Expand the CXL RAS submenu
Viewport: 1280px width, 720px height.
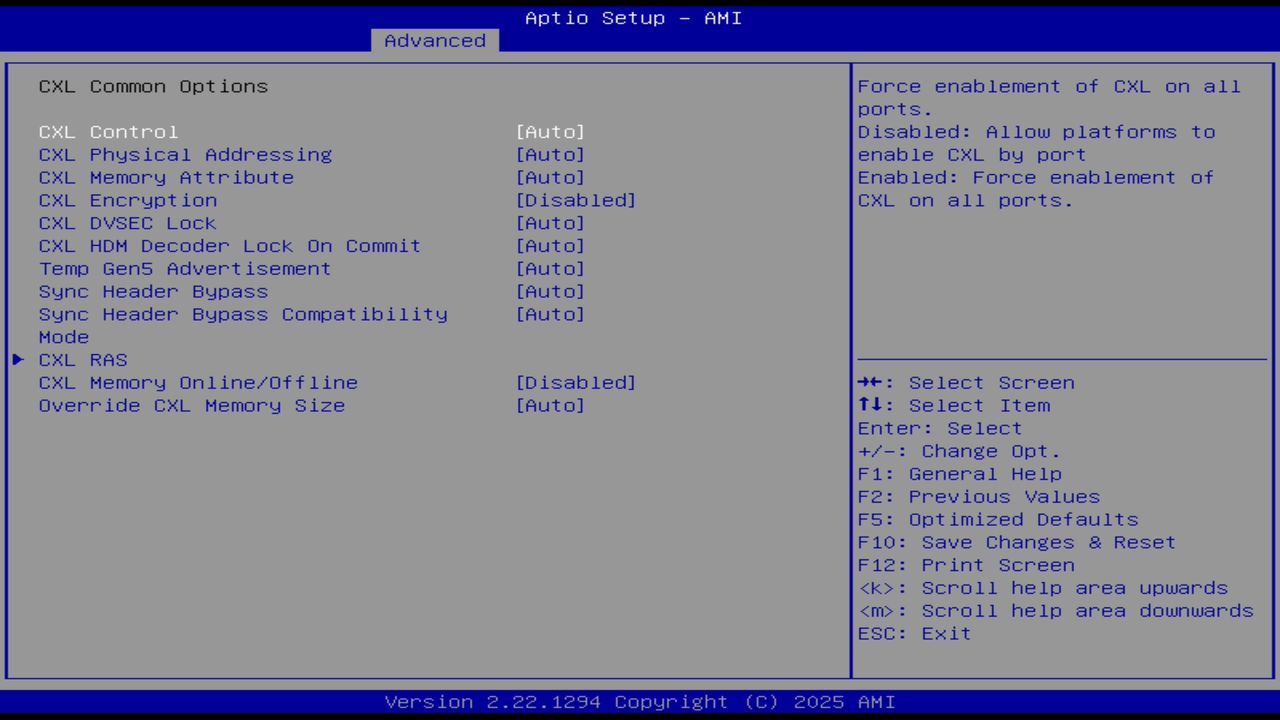pyautogui.click(x=82, y=359)
